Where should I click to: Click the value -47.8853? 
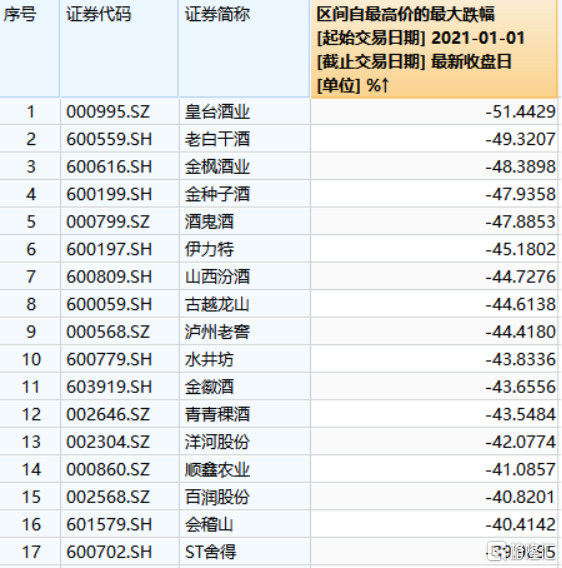[520, 222]
